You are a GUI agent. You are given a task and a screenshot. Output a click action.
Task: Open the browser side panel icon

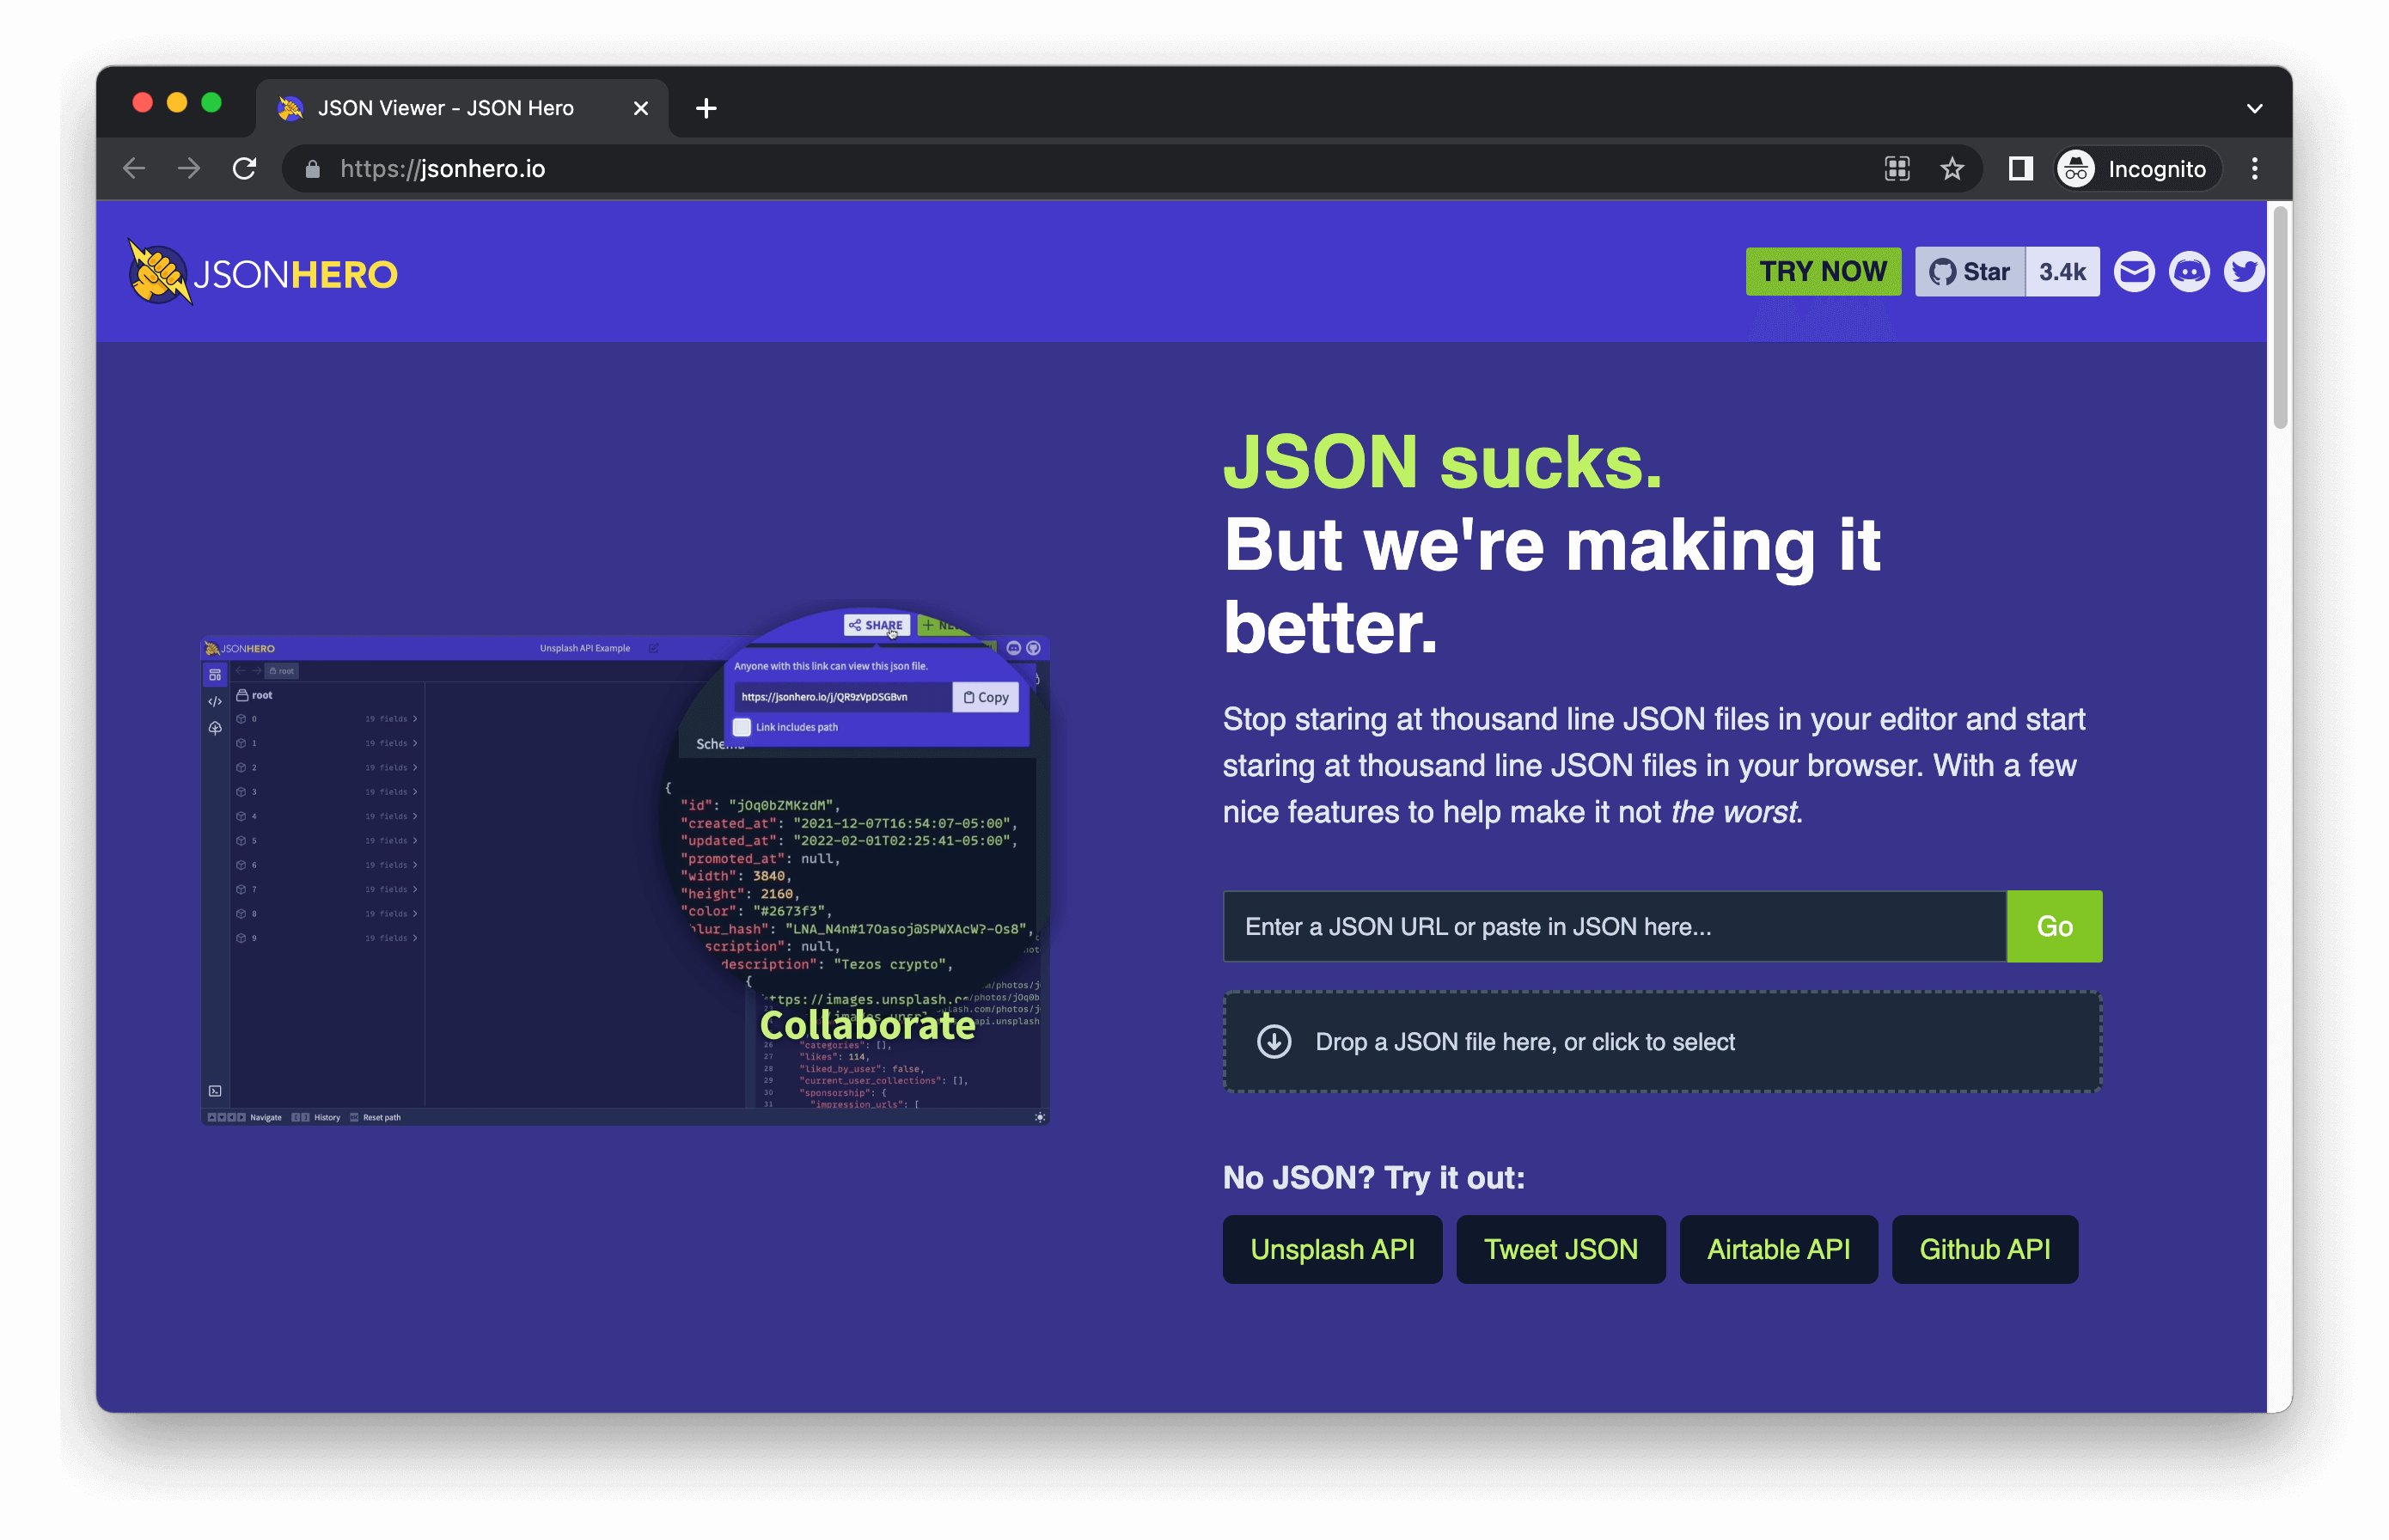point(2020,169)
